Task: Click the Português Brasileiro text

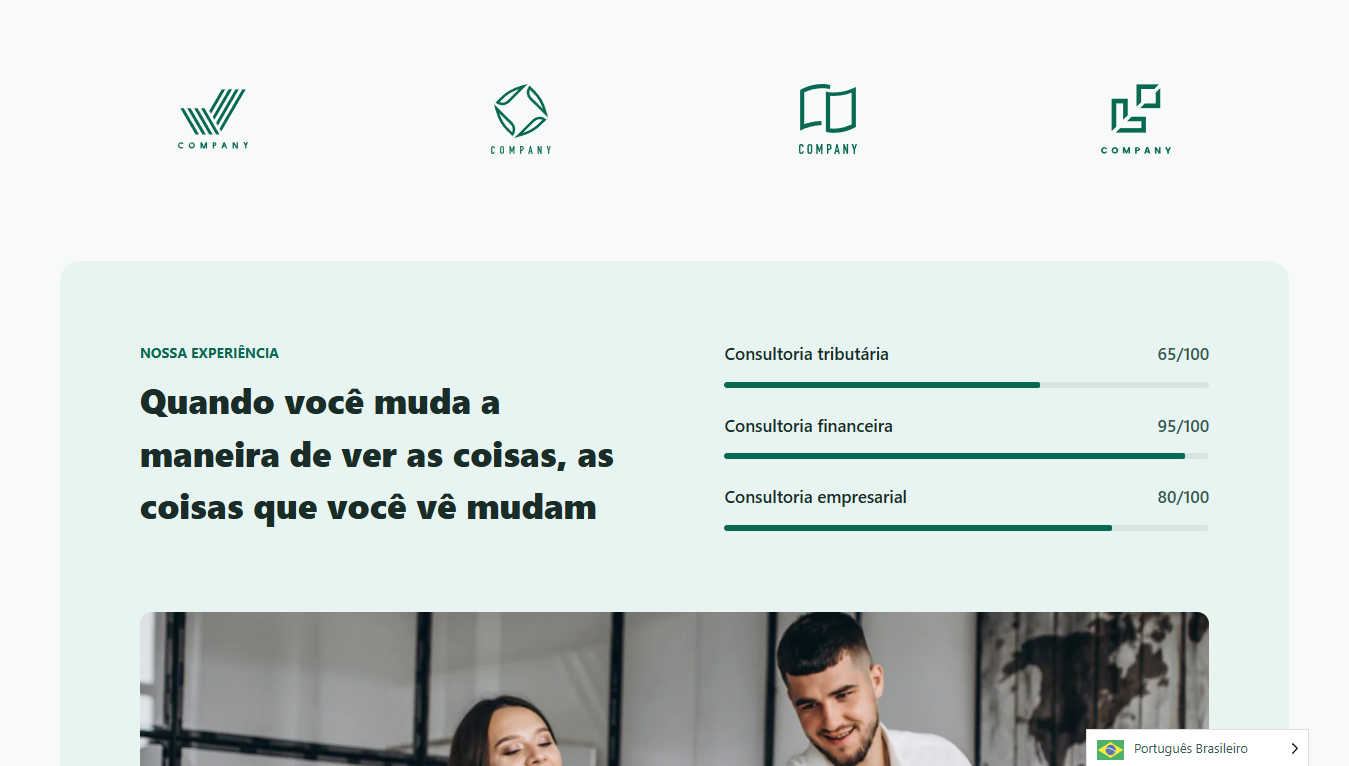Action: click(1190, 749)
